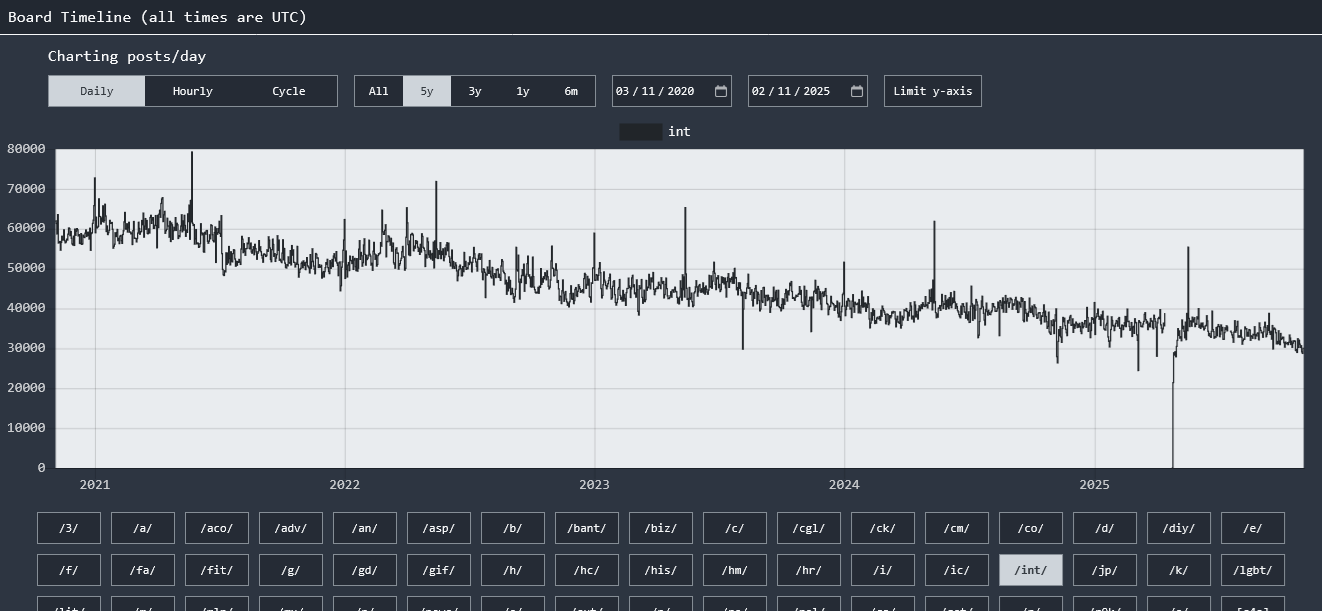The width and height of the screenshot is (1322, 611).
Task: Switch to Hourly charting mode
Action: pos(193,91)
